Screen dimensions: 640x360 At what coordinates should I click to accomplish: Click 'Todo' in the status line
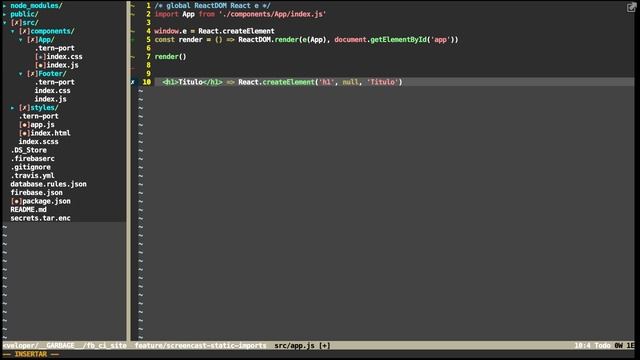click(x=602, y=346)
